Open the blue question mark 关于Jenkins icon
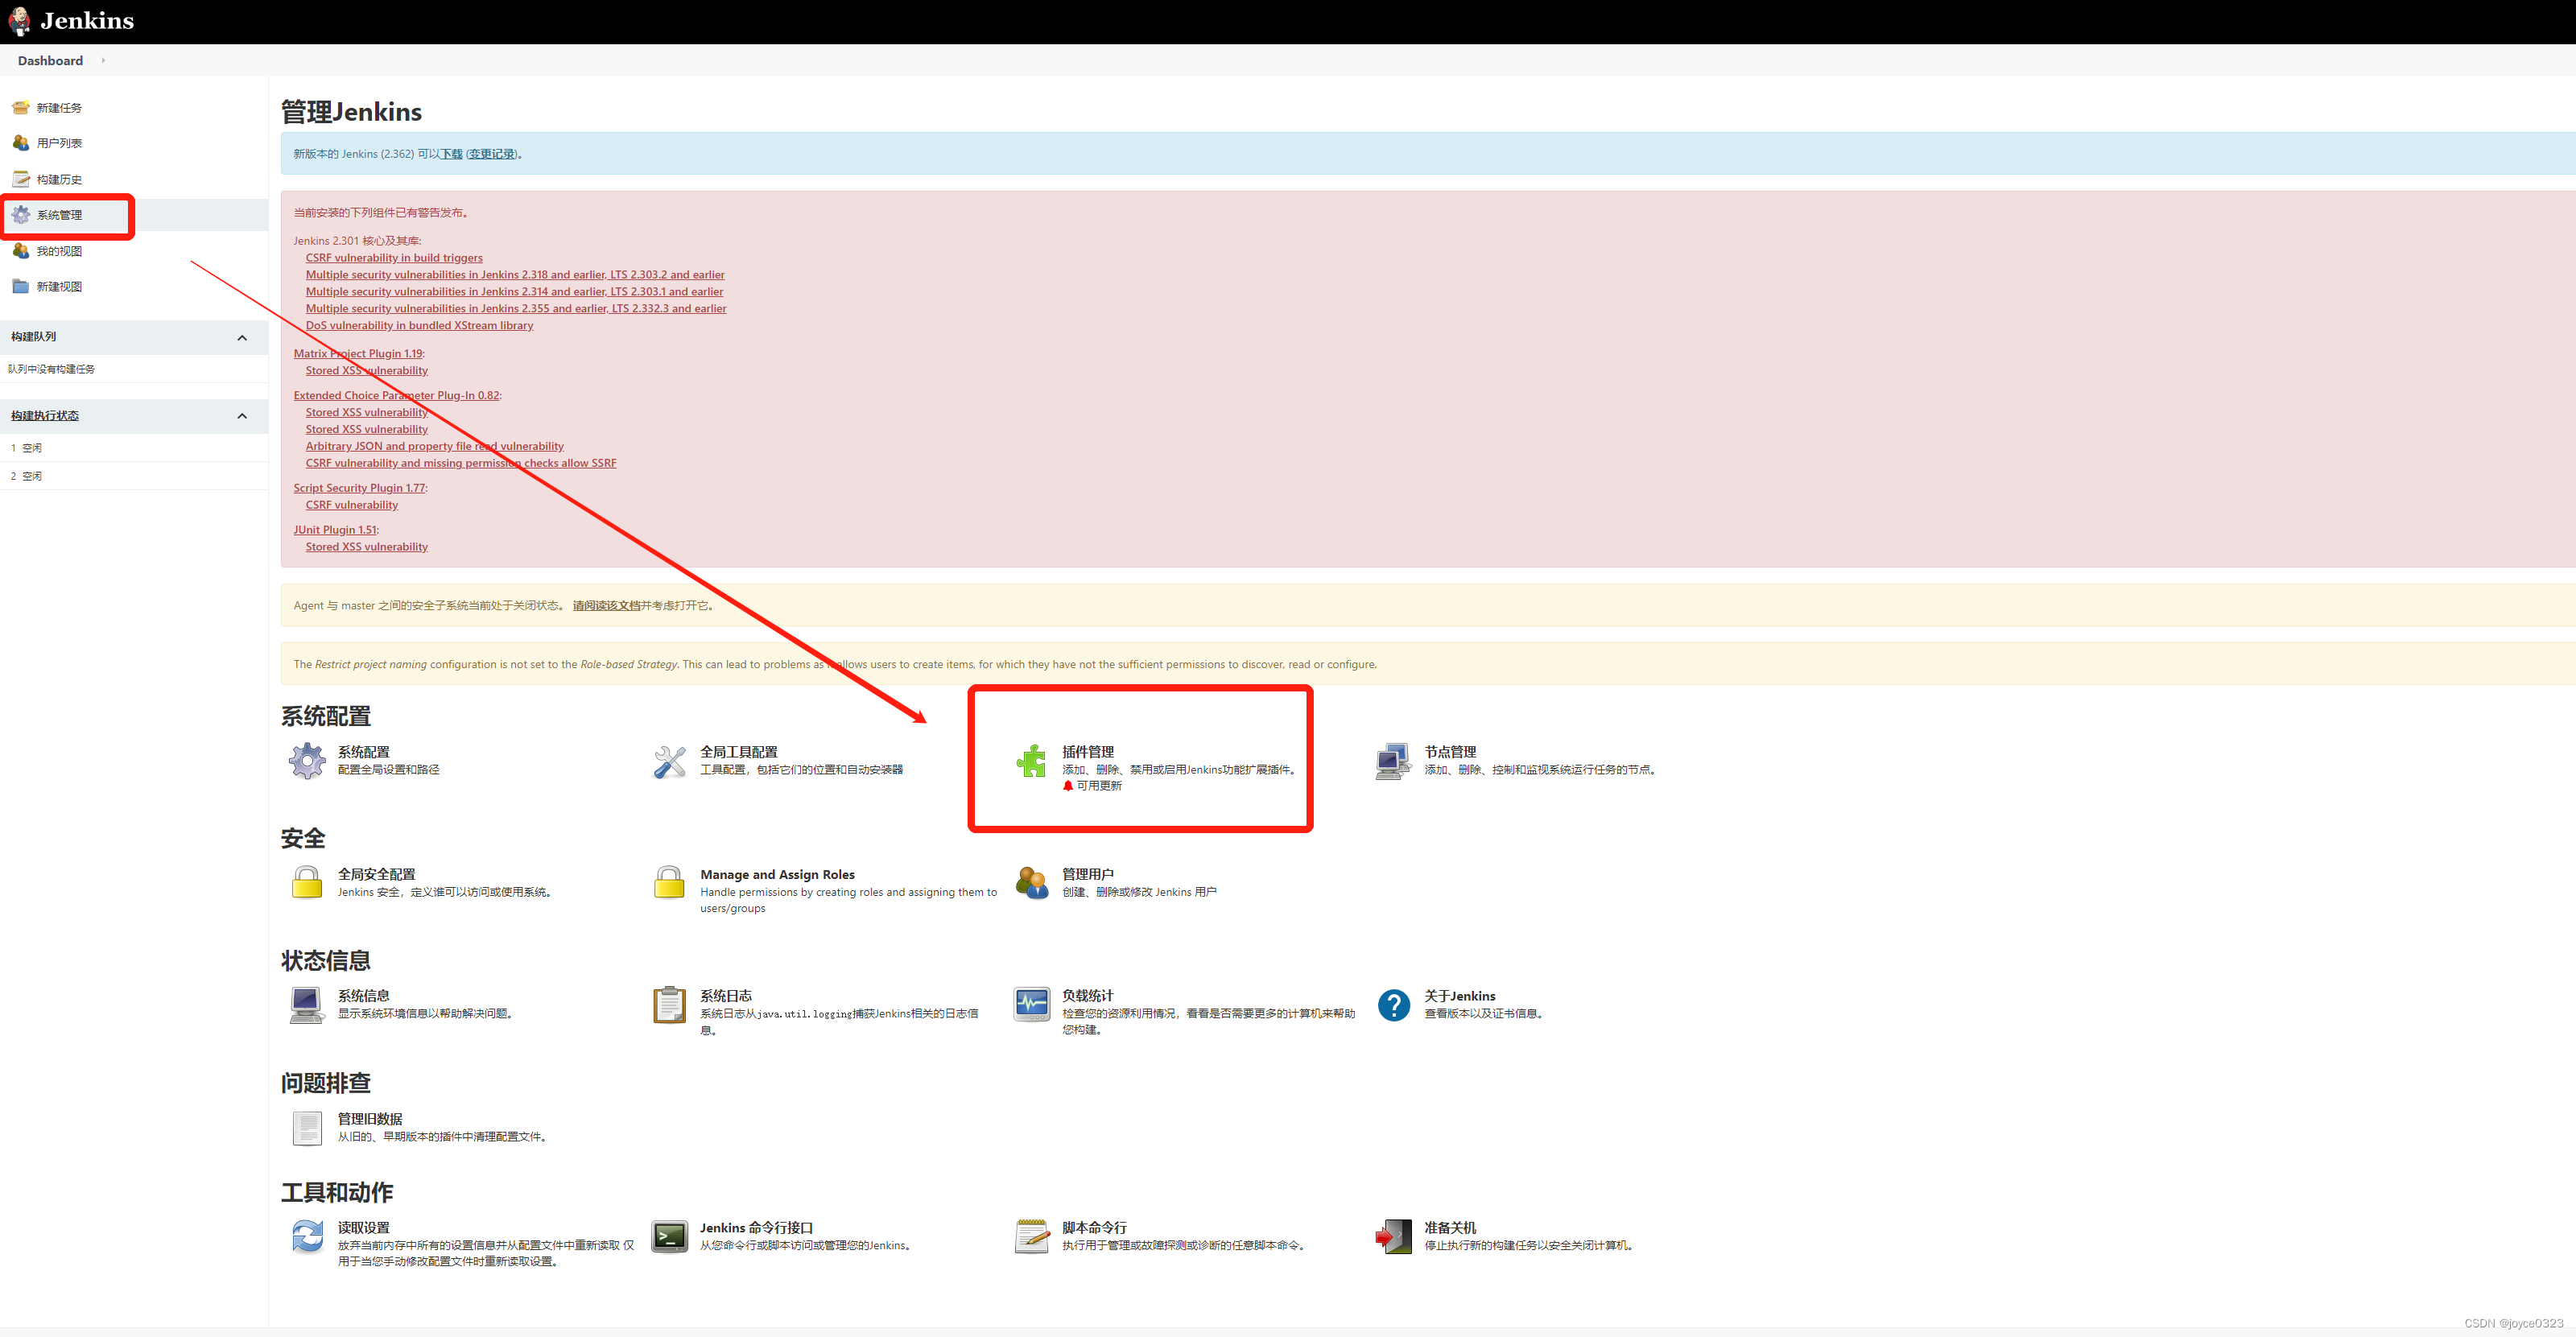Screen dimensions: 2576x1337 point(1393,1005)
